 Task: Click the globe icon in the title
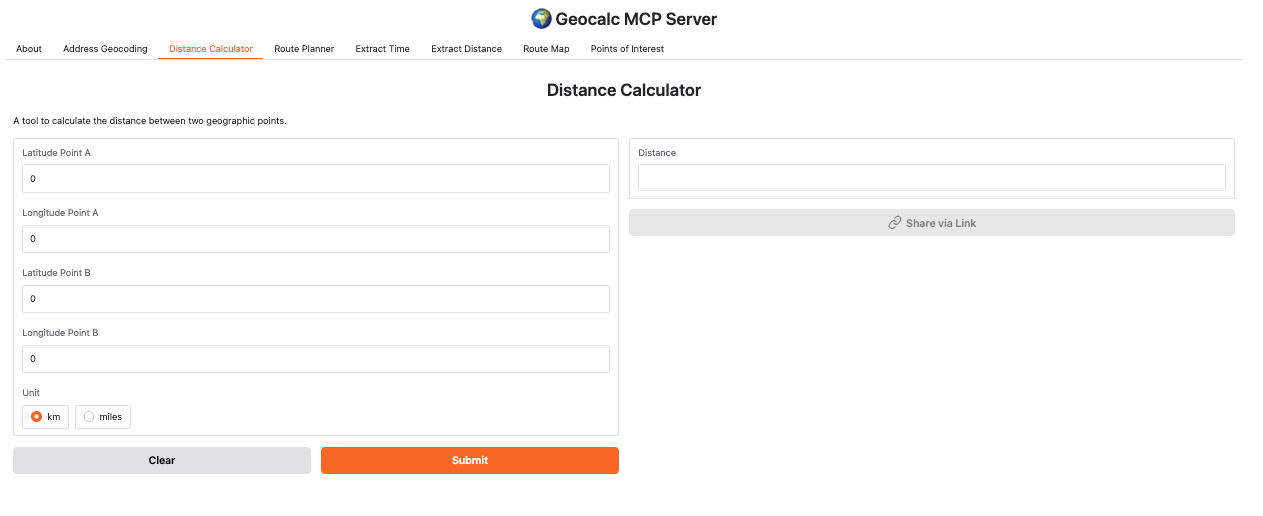pos(541,19)
